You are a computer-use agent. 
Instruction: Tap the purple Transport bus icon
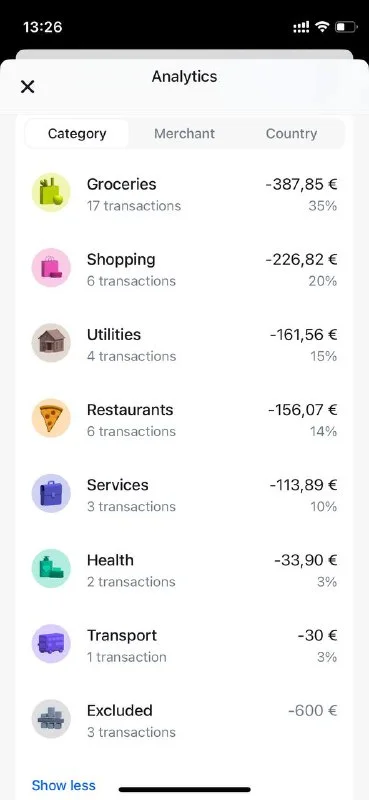[51, 644]
